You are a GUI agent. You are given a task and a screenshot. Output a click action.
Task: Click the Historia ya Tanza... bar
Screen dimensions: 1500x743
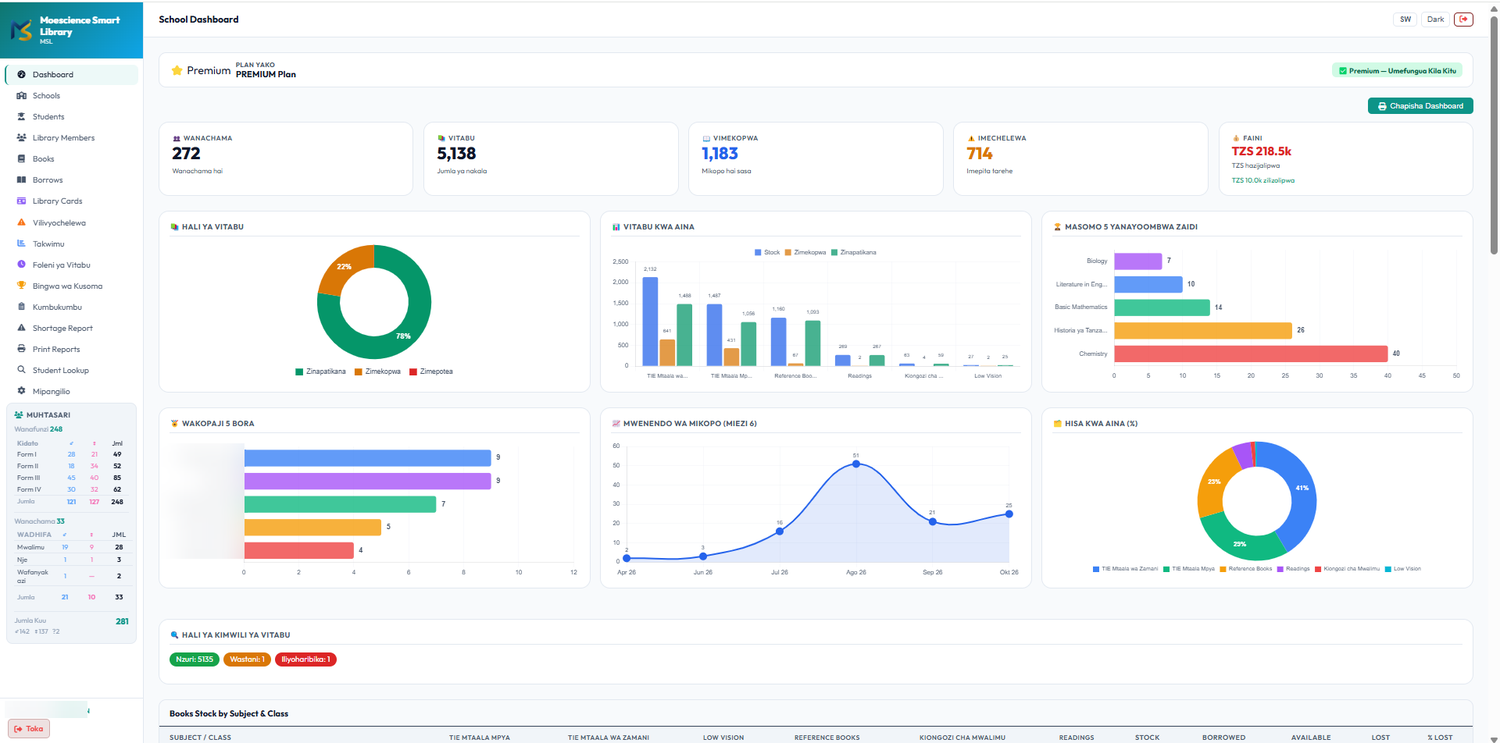pos(1203,330)
